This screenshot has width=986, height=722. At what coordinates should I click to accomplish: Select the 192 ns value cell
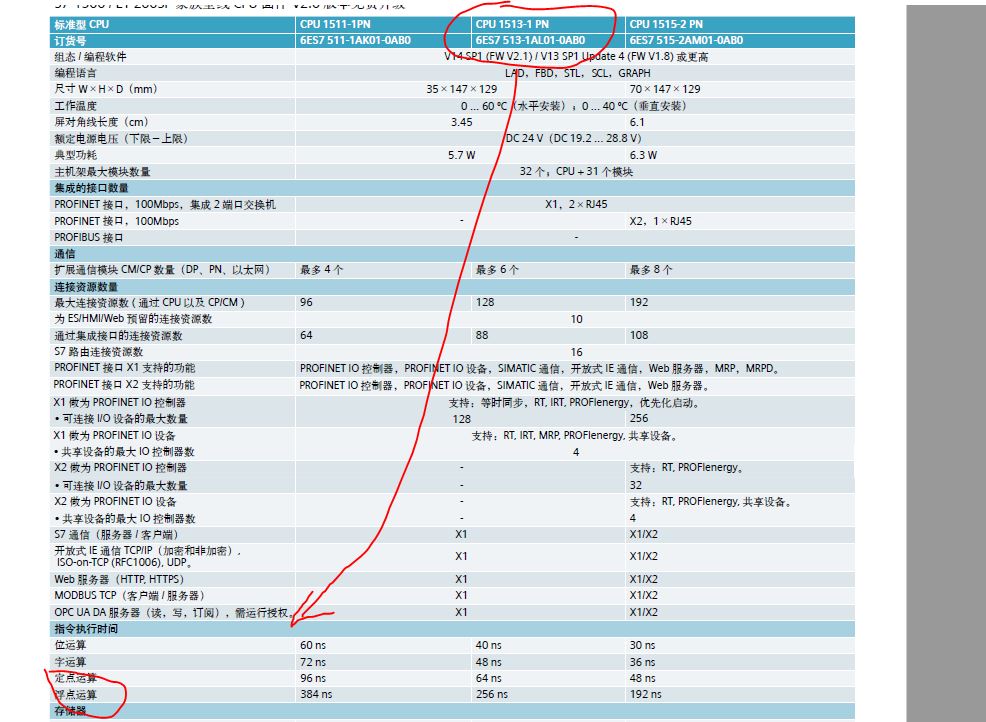point(645,694)
